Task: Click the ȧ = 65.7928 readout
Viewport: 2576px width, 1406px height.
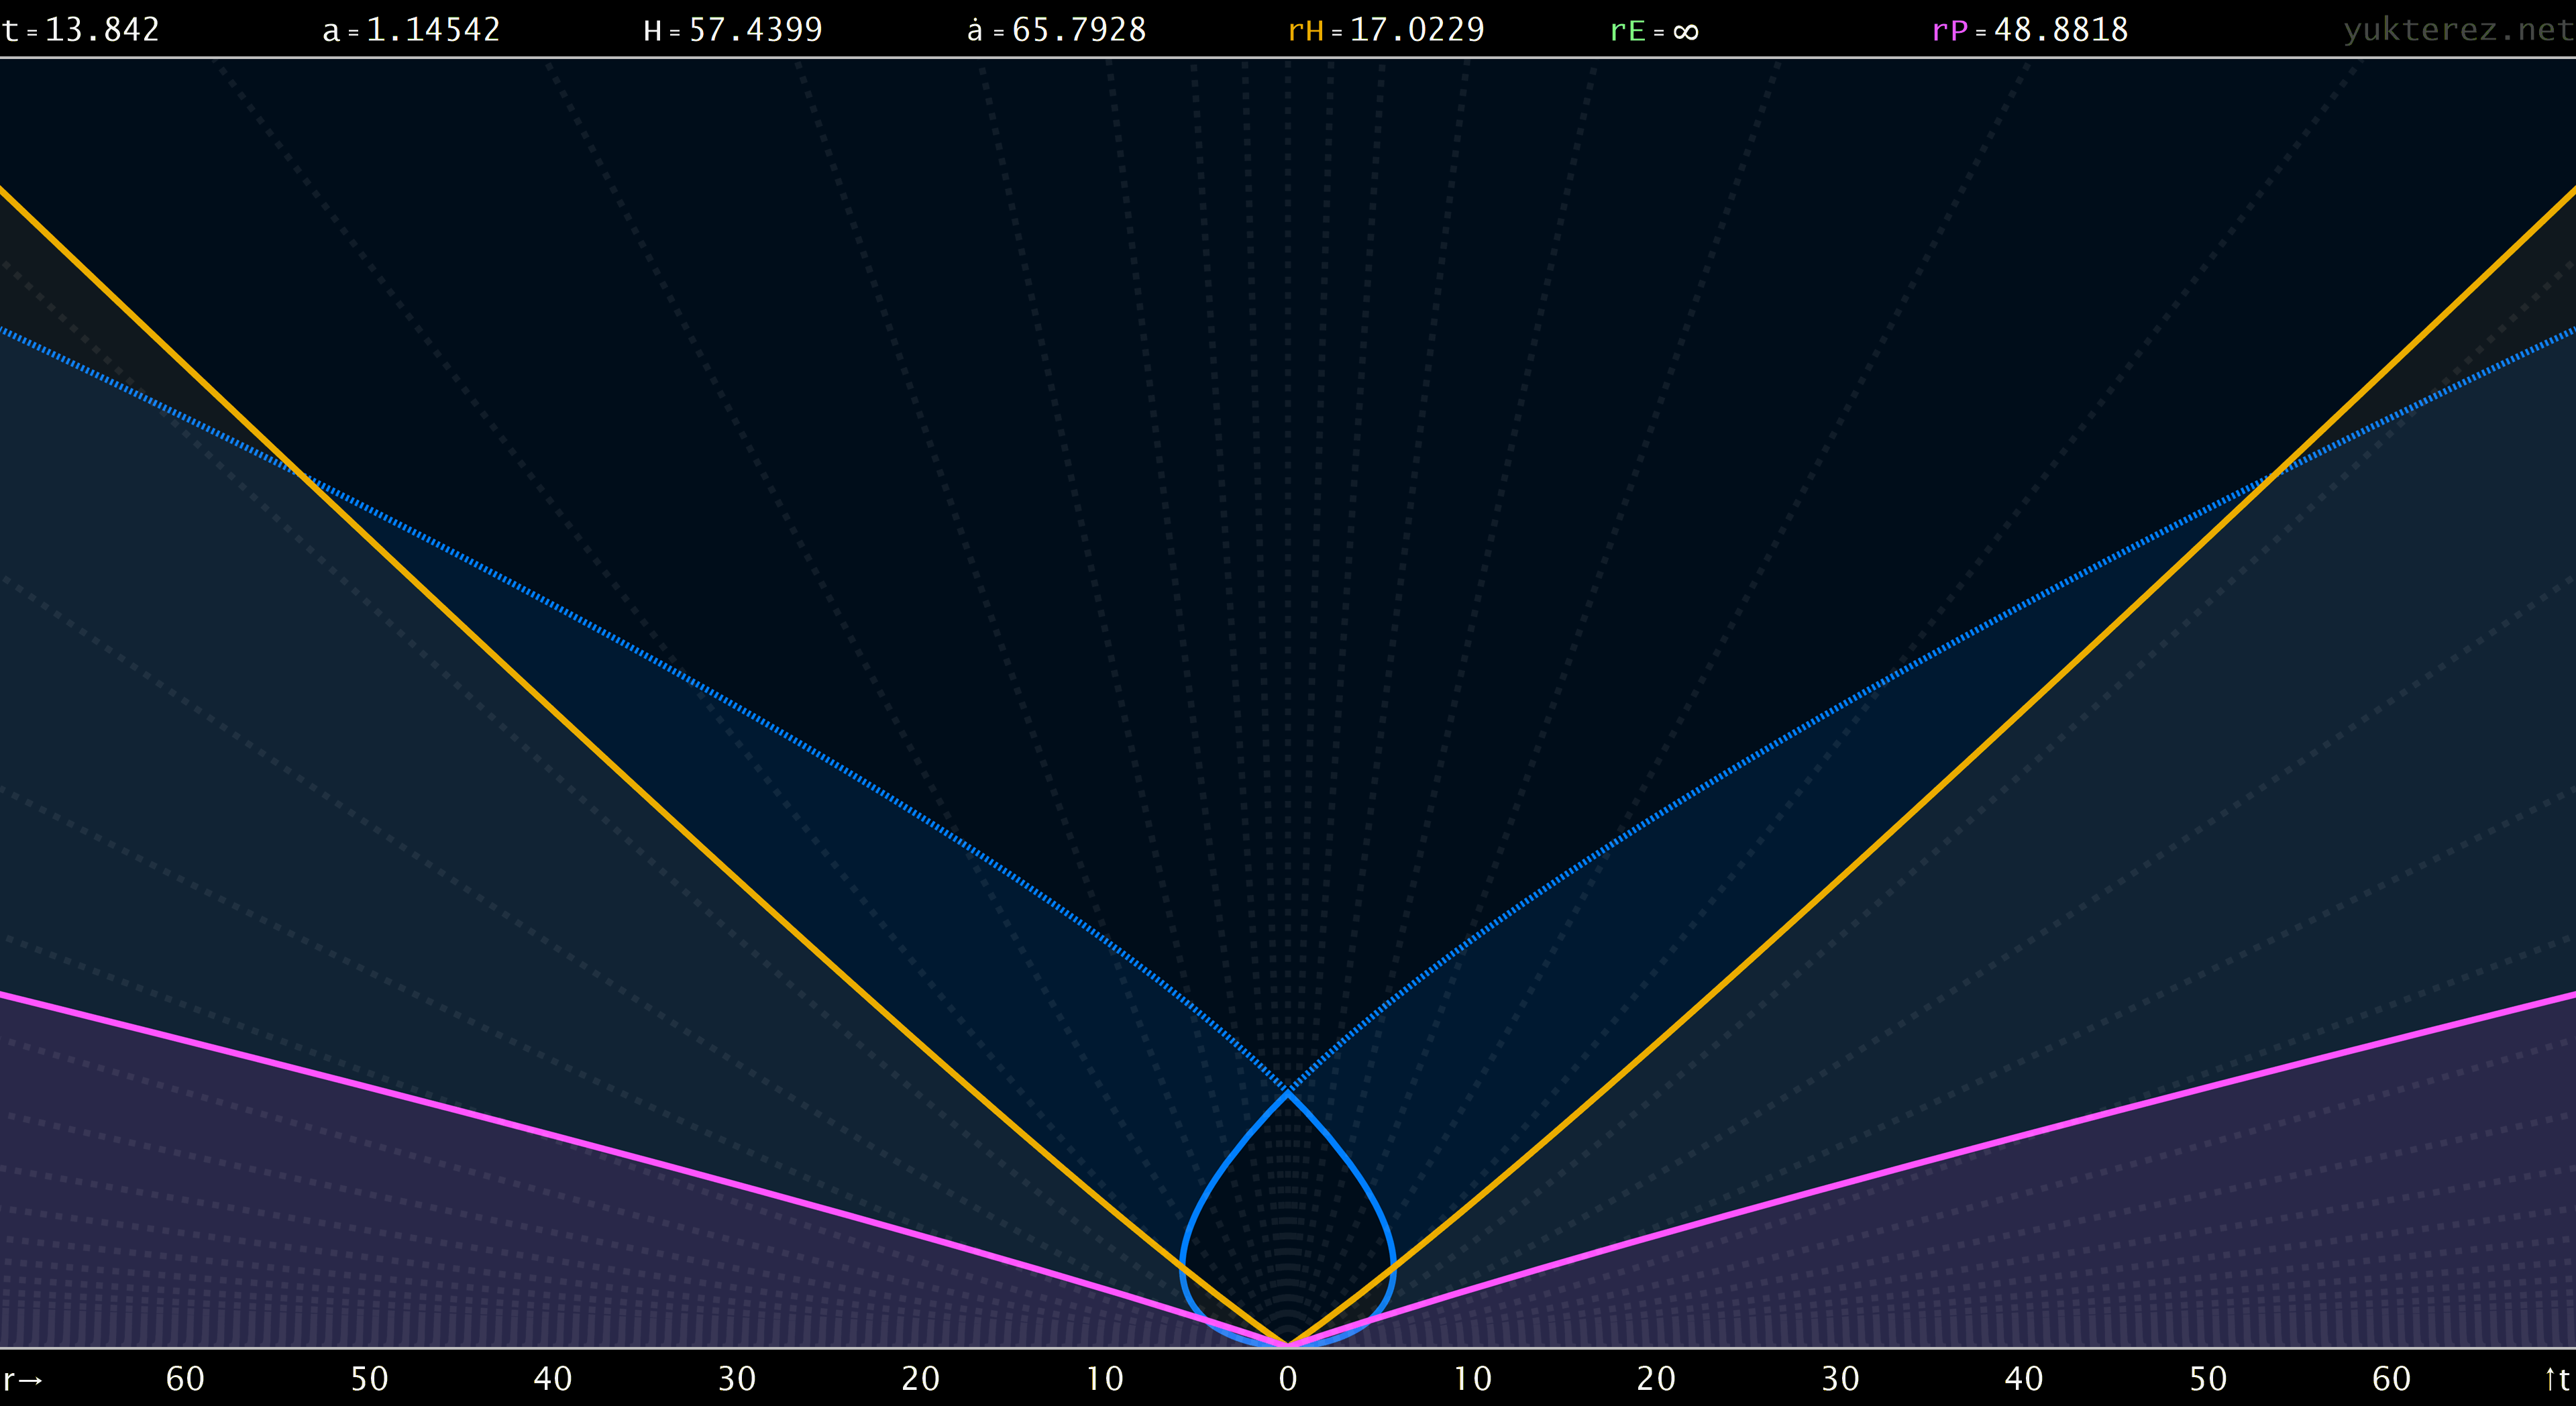Action: pos(1056,30)
